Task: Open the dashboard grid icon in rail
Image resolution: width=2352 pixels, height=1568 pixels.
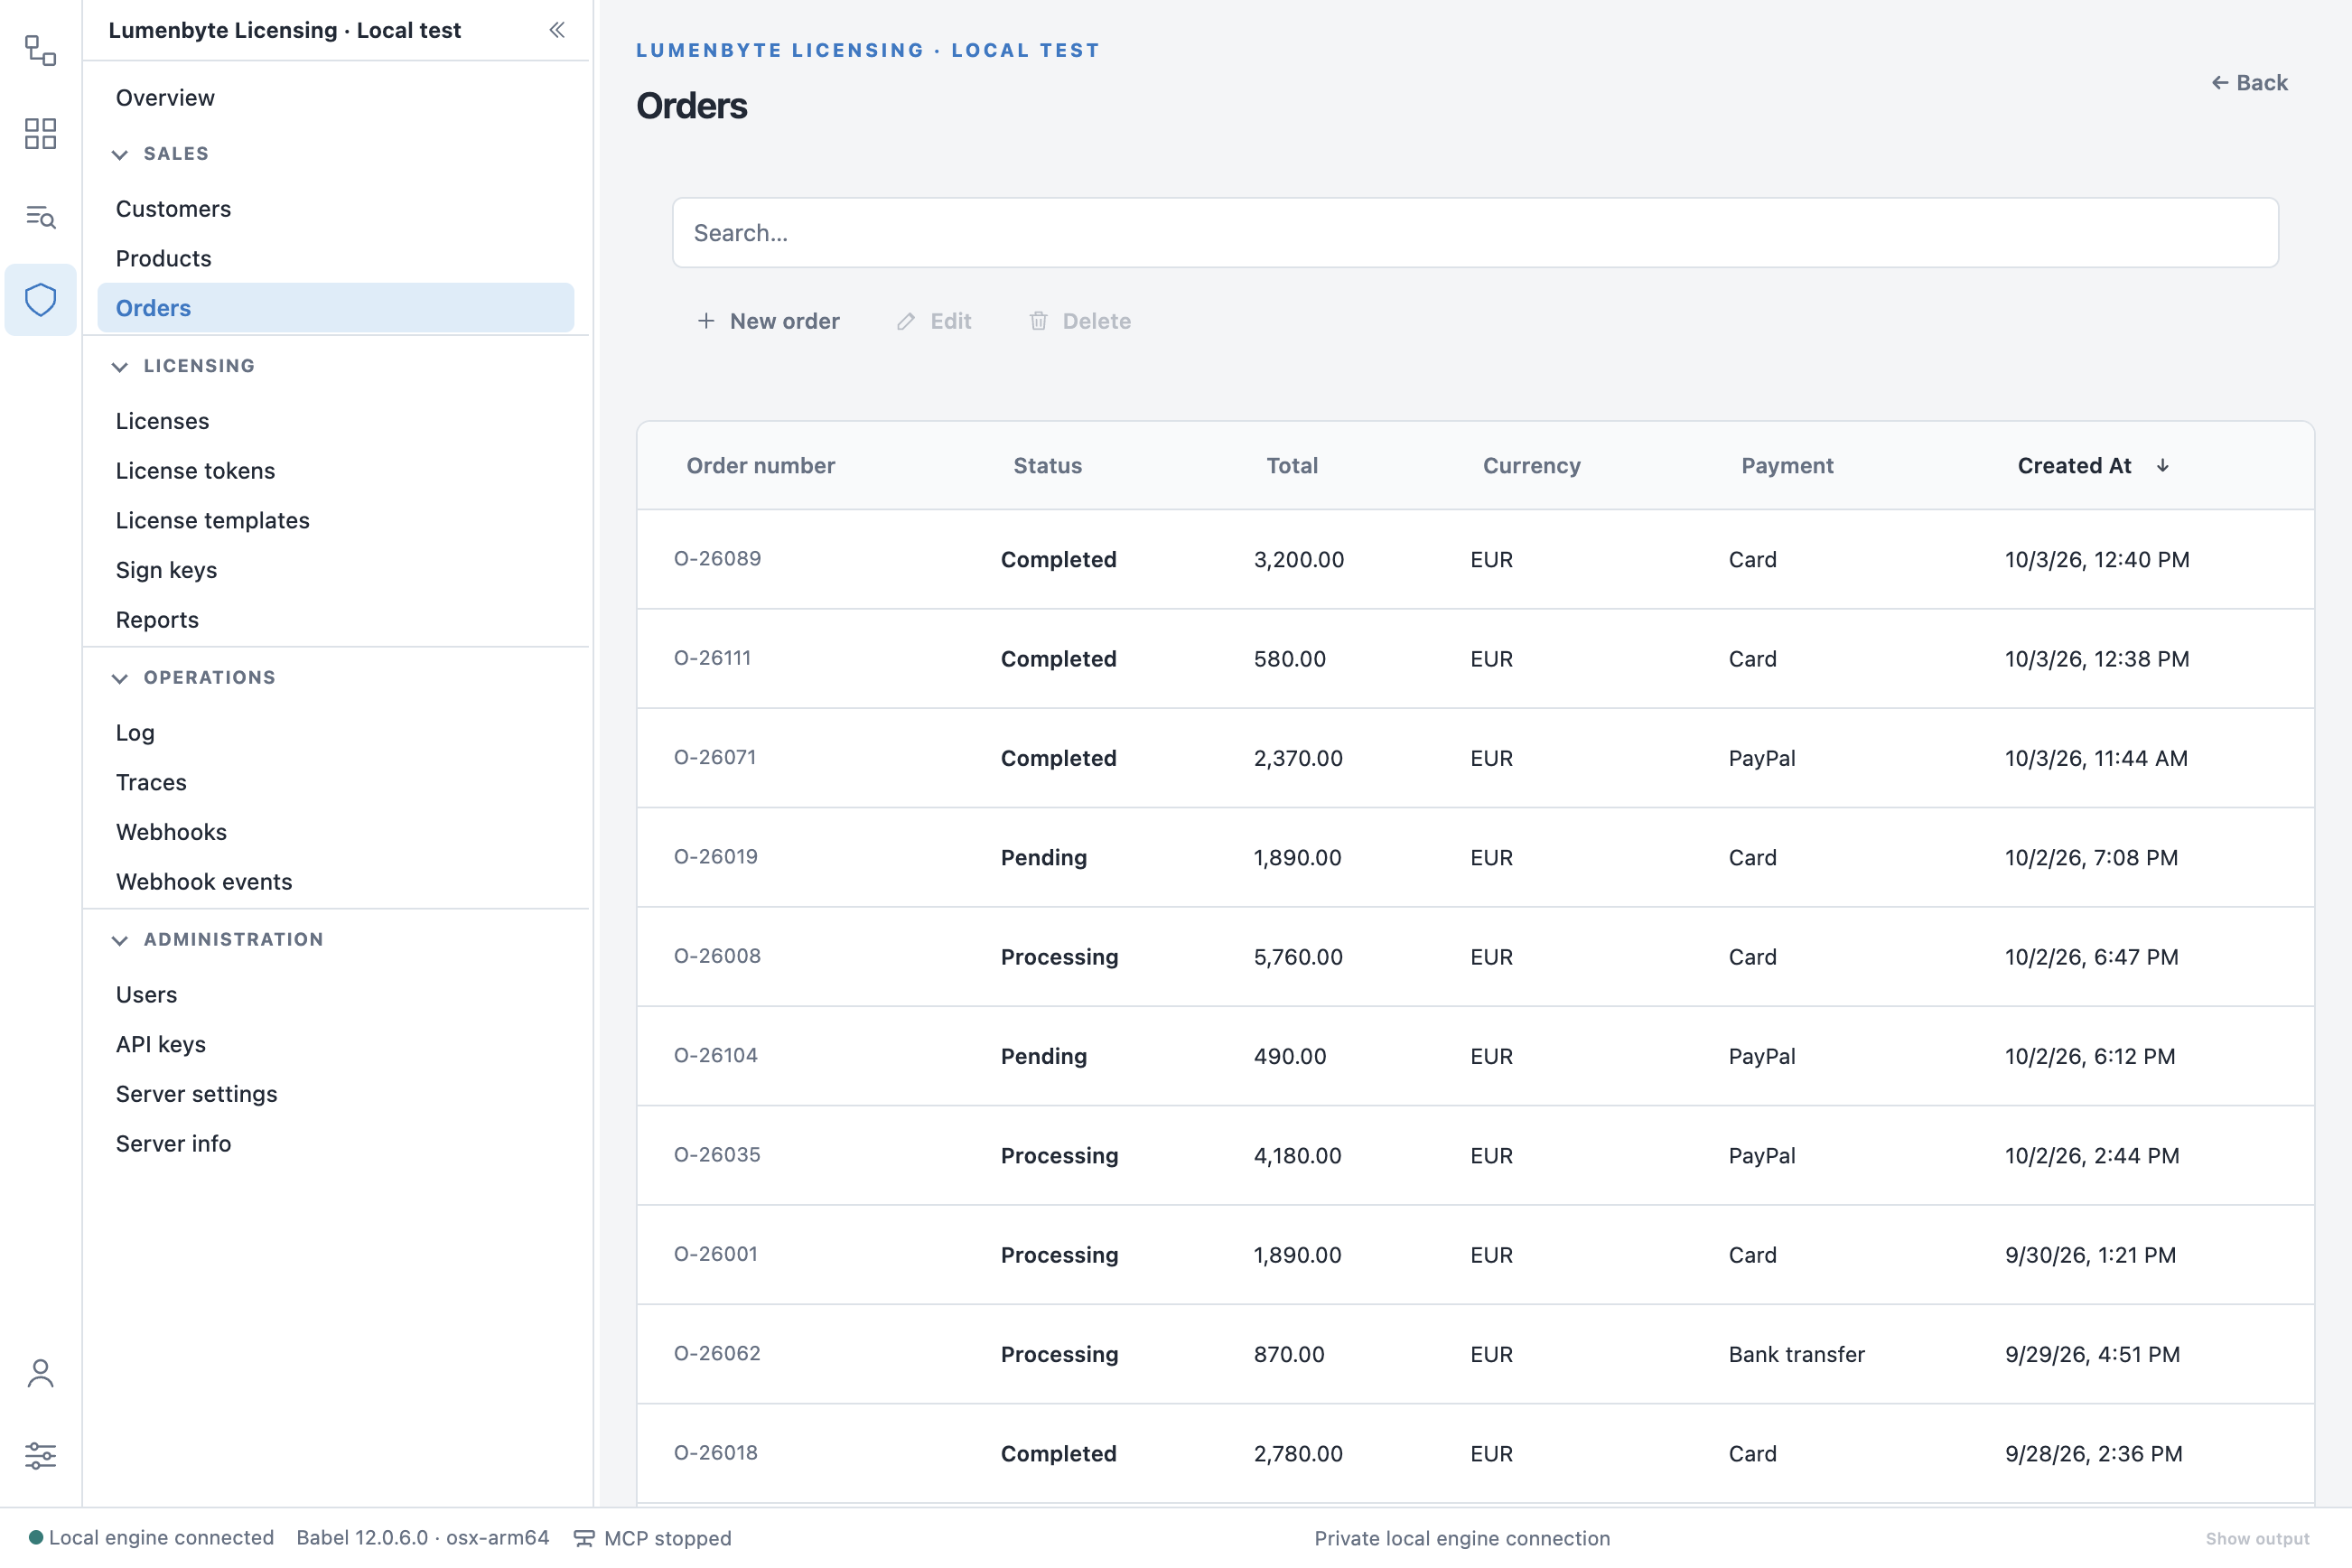Action: 40,133
